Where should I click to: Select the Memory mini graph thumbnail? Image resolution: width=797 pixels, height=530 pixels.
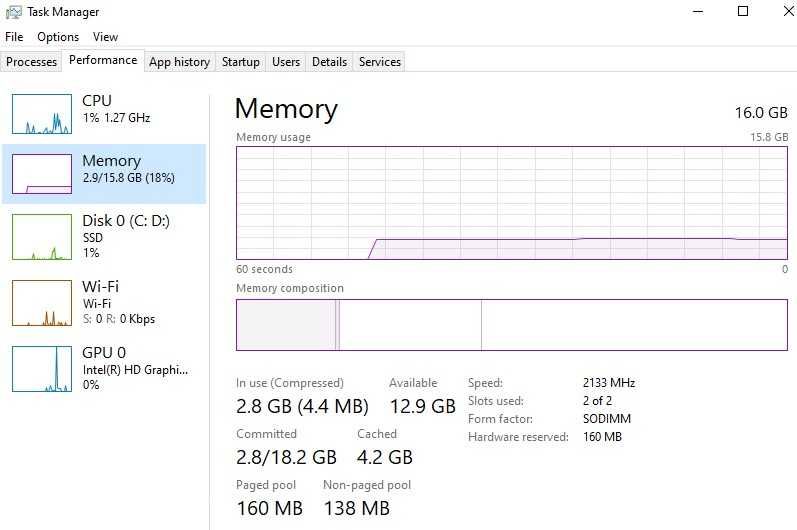pyautogui.click(x=42, y=174)
